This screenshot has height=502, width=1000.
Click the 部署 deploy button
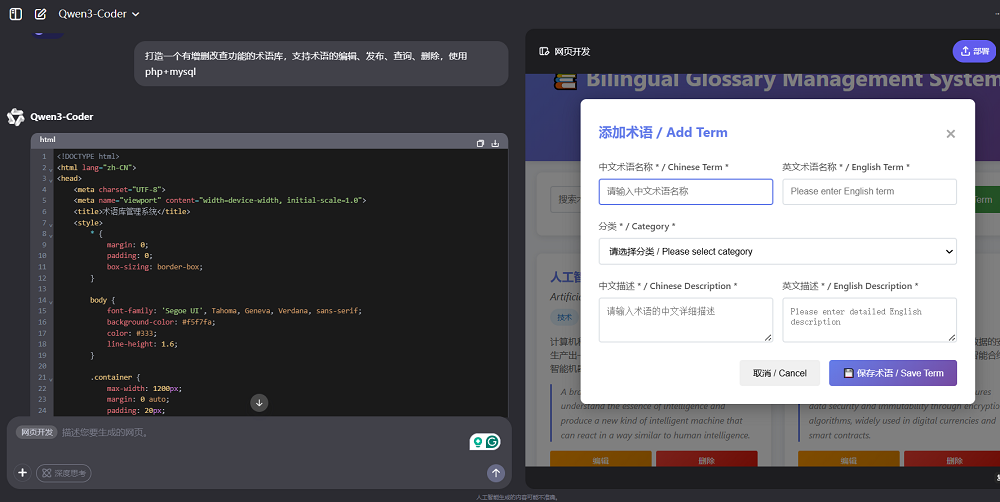[973, 51]
